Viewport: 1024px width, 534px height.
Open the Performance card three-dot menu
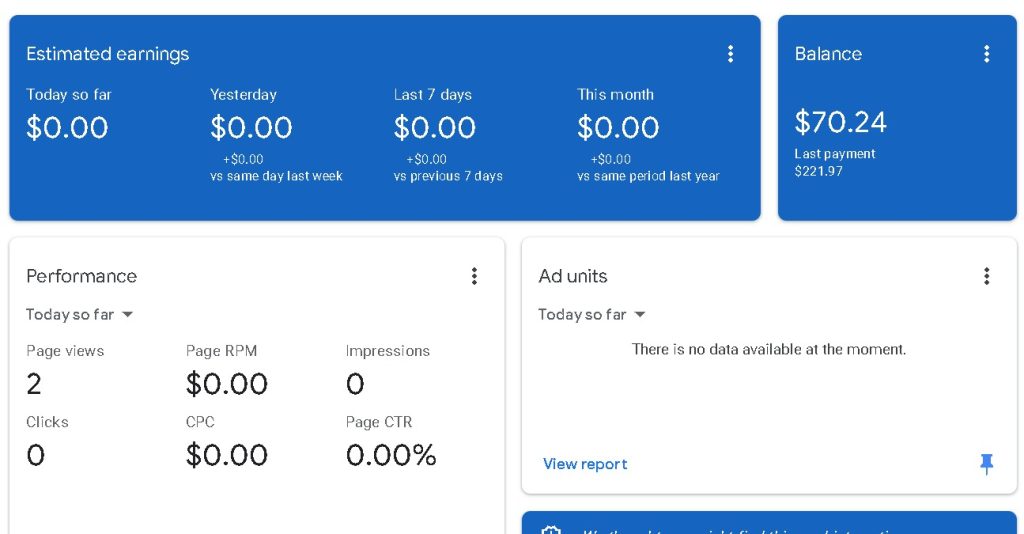tap(474, 276)
